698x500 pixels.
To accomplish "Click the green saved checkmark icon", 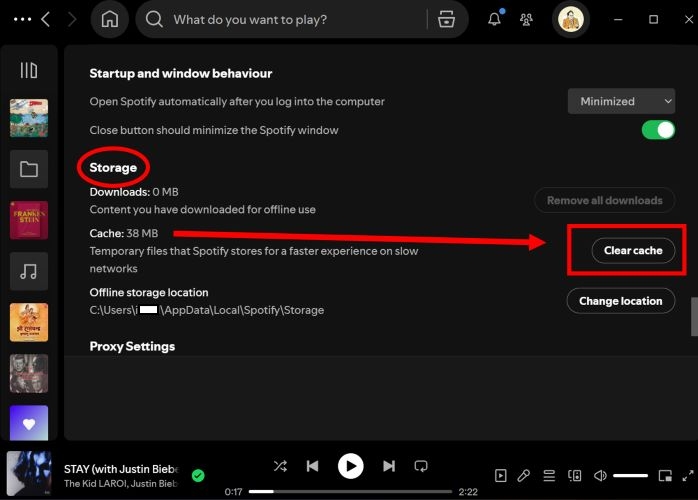I will (198, 476).
